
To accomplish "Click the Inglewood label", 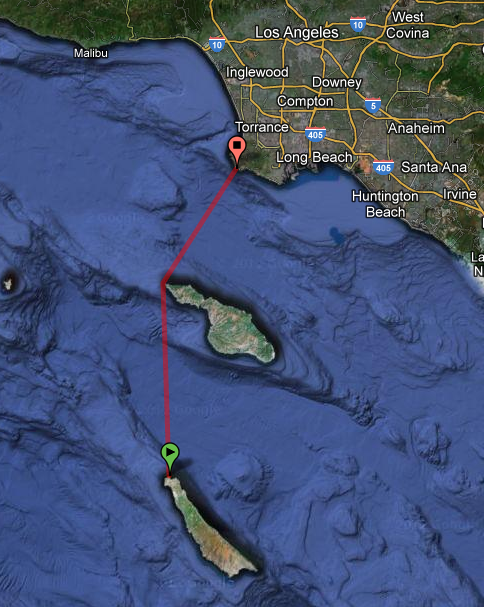I will click(x=257, y=72).
